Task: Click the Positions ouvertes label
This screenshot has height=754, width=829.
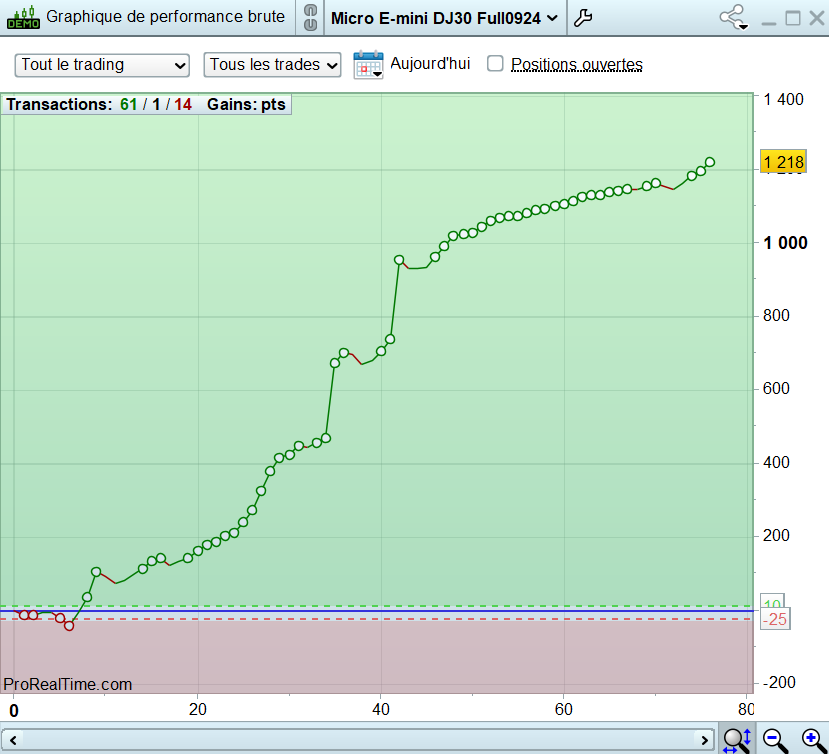Action: pyautogui.click(x=576, y=65)
